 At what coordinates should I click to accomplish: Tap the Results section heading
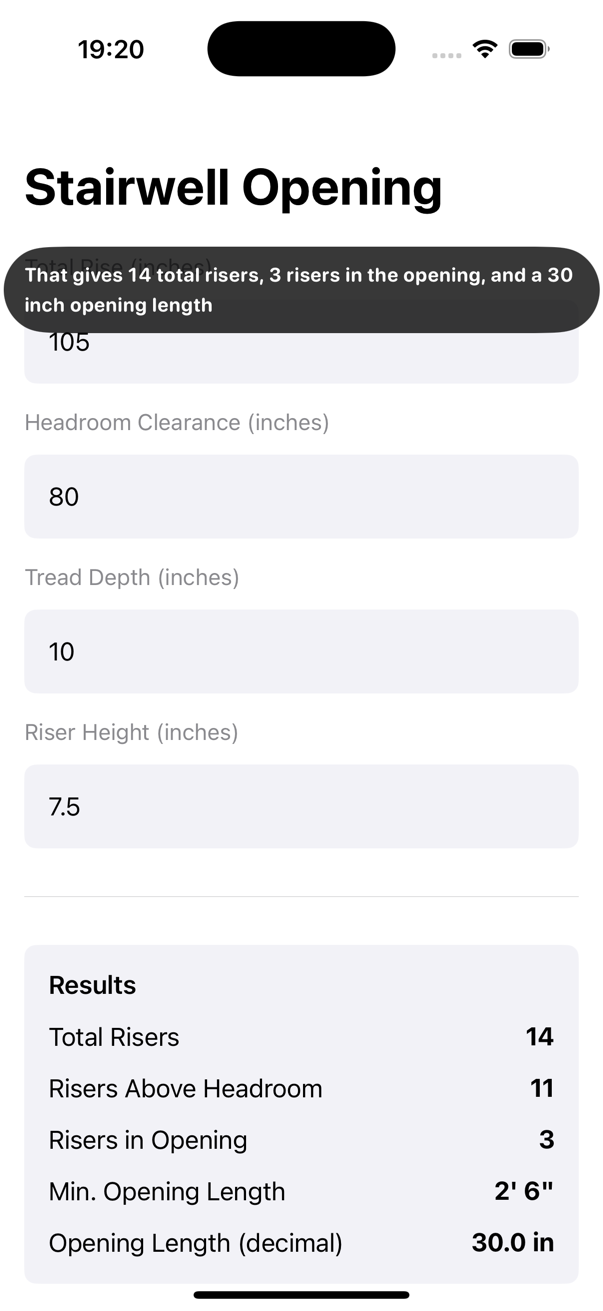tap(92, 986)
